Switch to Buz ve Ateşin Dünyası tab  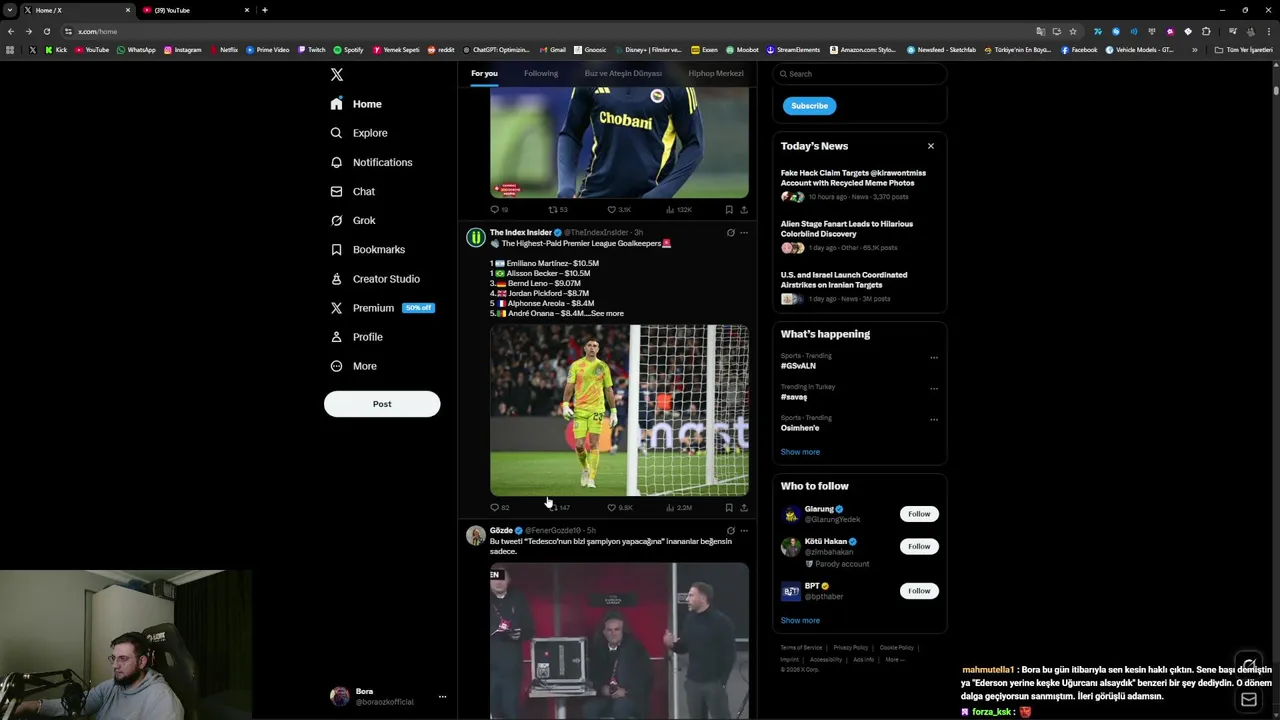pyautogui.click(x=623, y=73)
